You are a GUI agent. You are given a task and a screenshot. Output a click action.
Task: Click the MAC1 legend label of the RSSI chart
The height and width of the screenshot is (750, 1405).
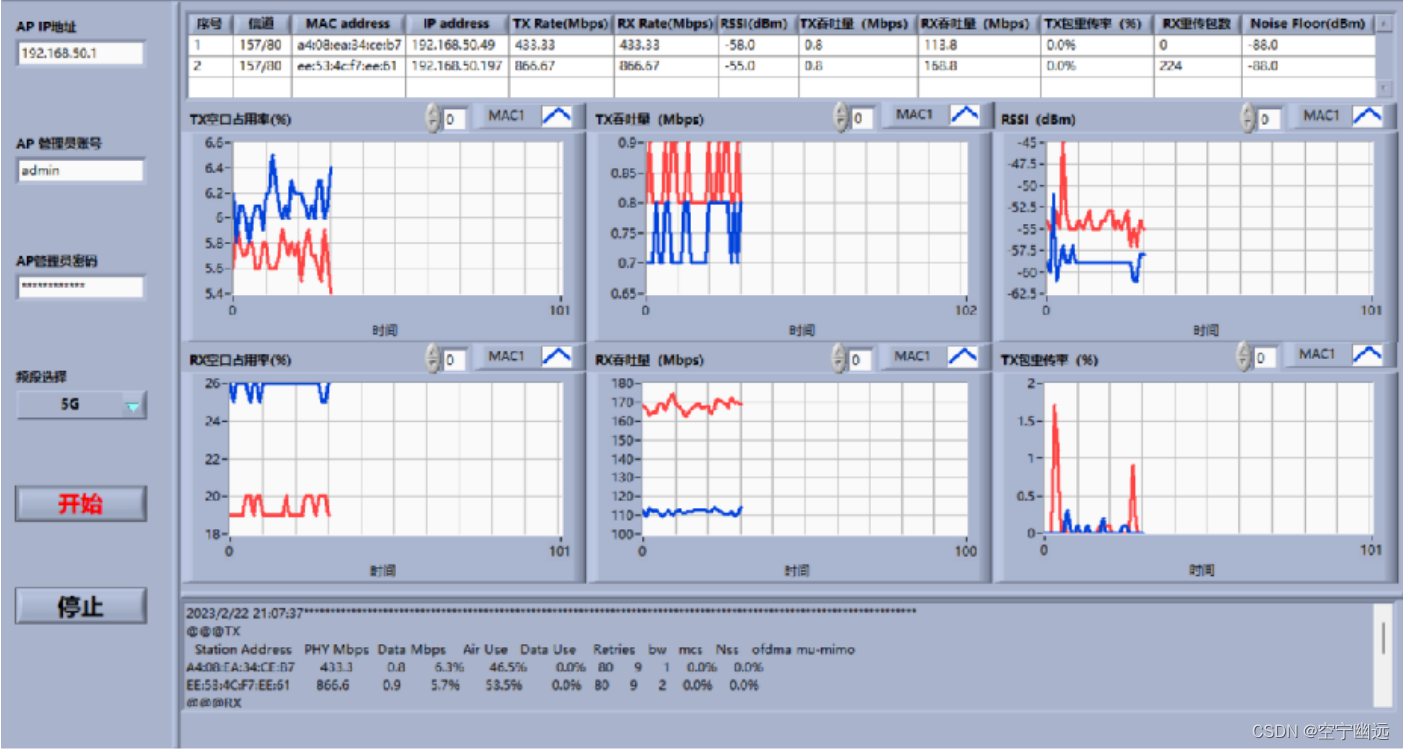click(1320, 116)
